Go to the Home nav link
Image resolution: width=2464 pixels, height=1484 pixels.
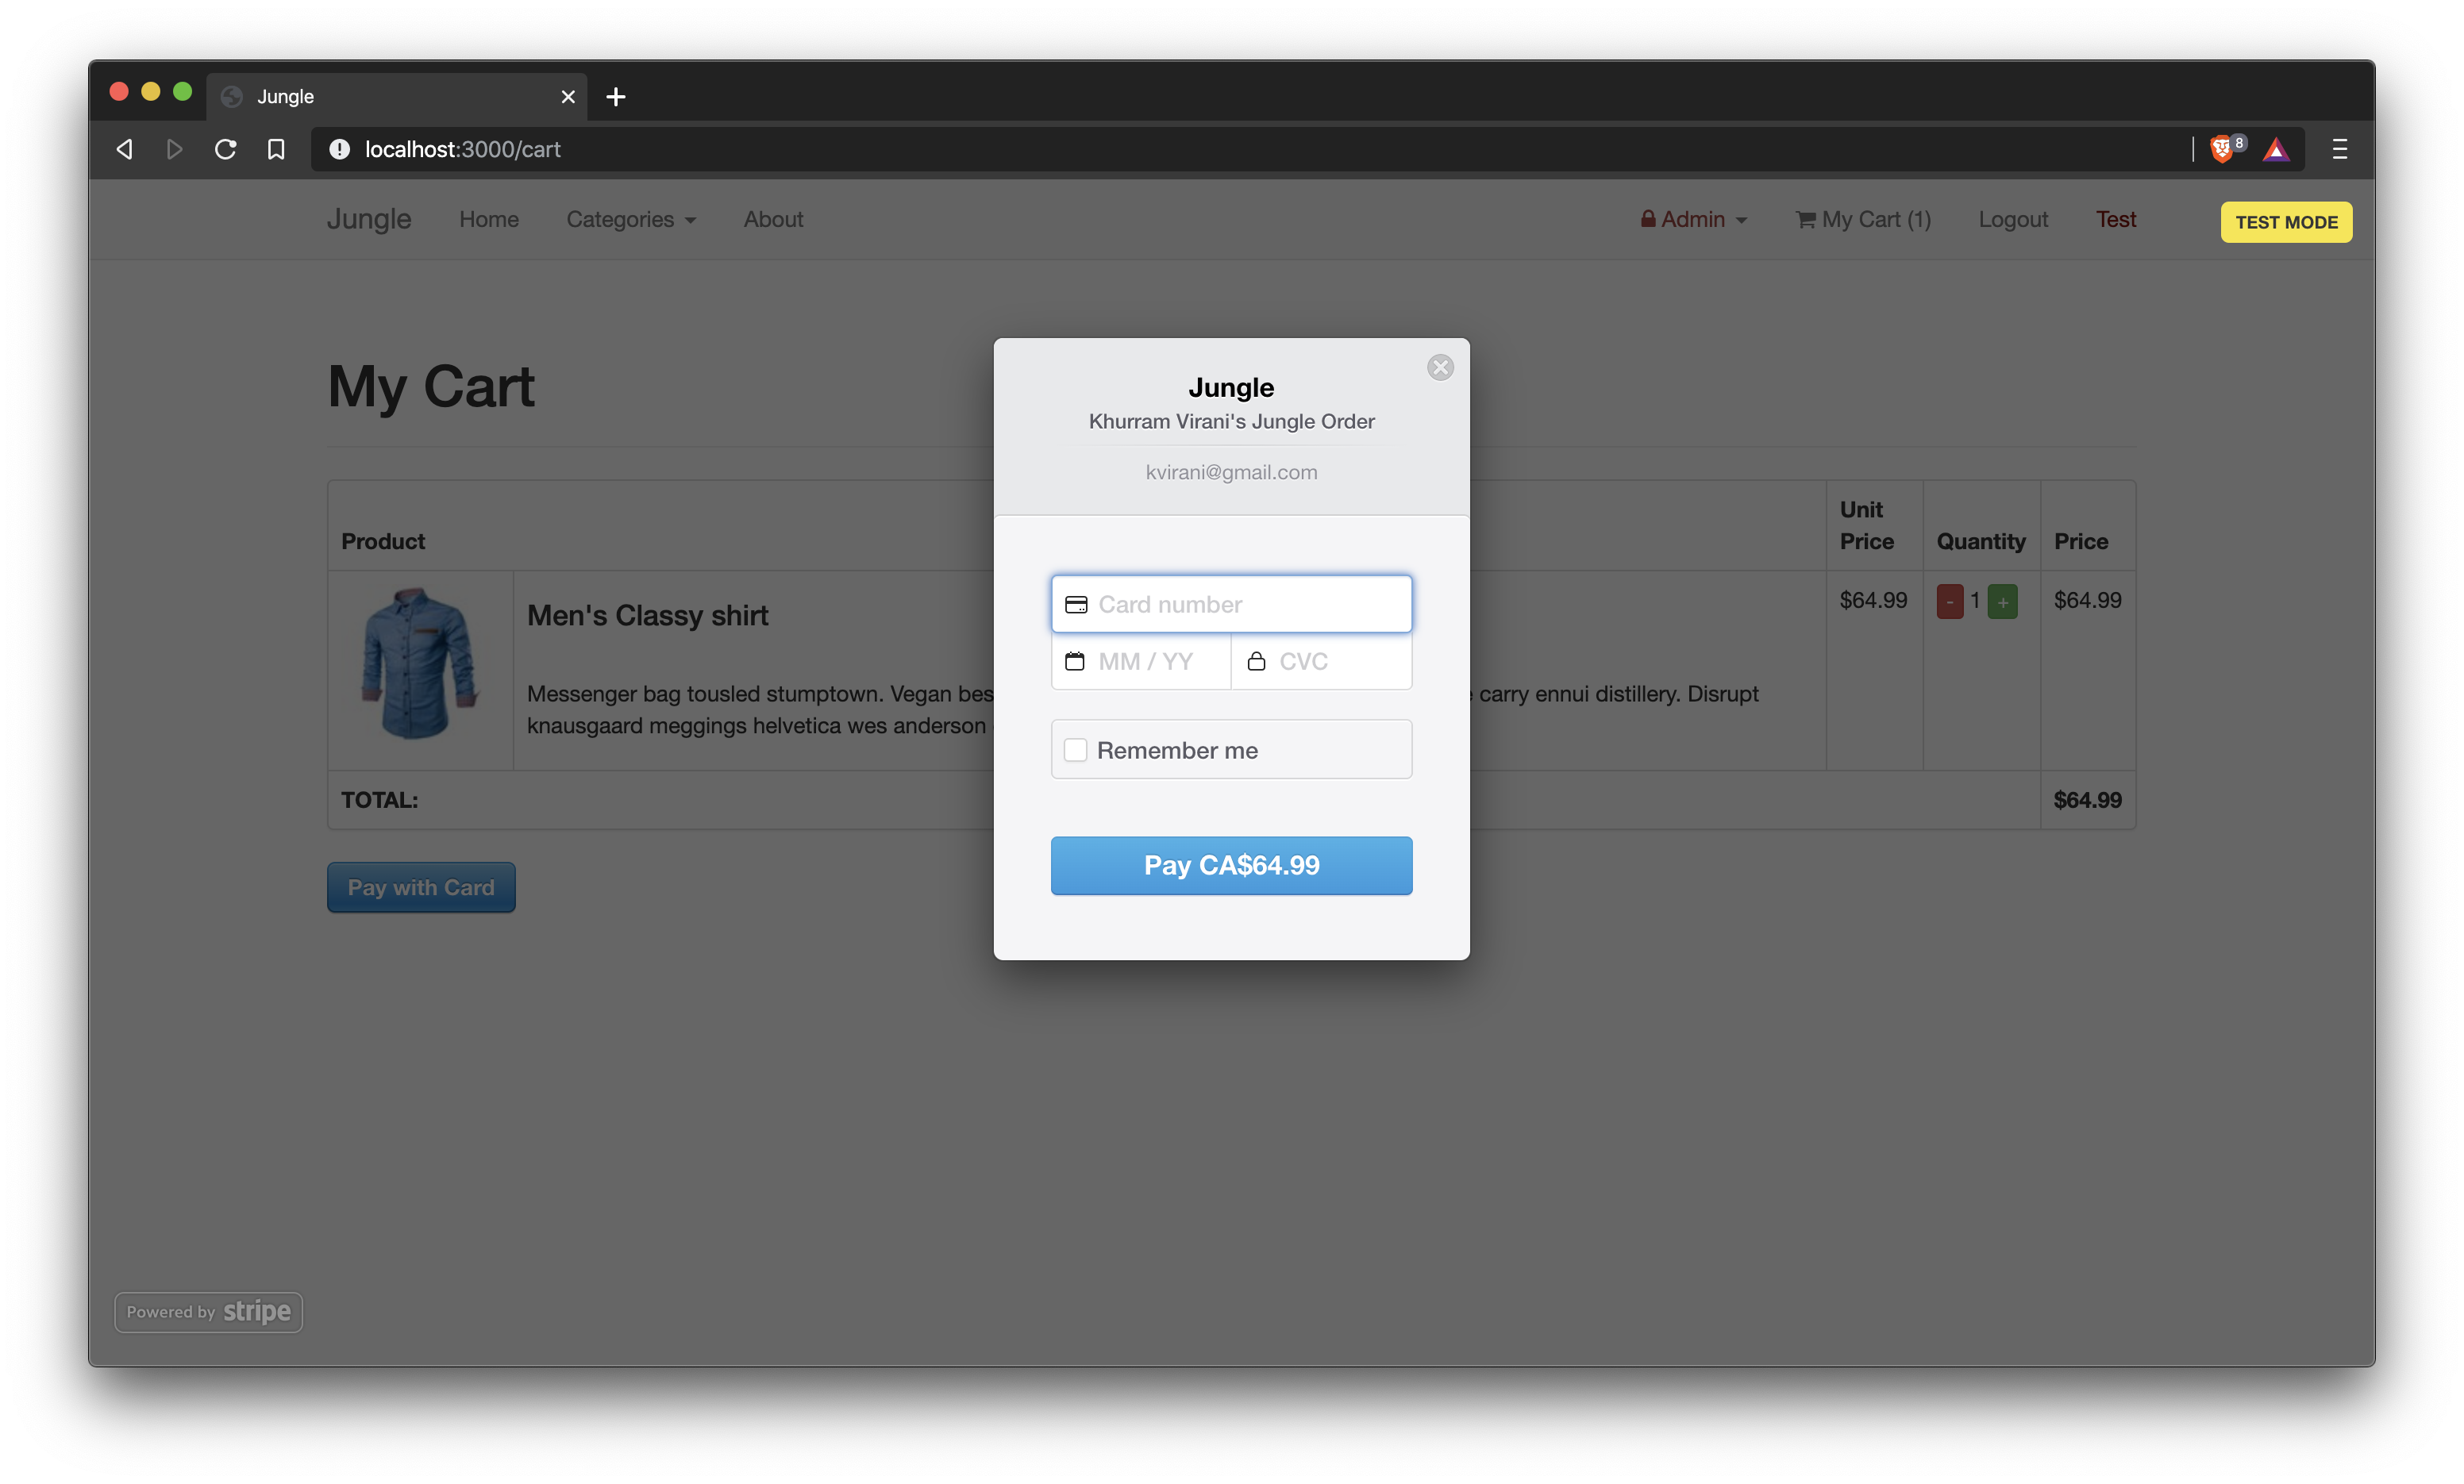(489, 219)
